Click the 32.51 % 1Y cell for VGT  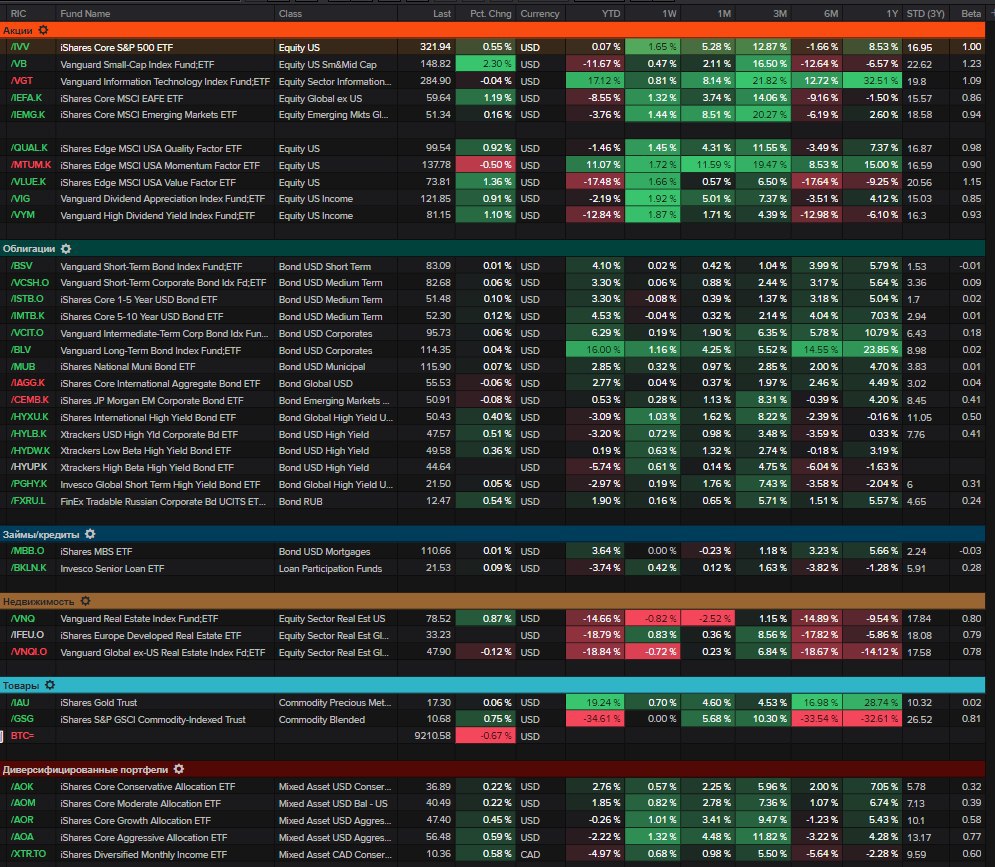click(872, 81)
